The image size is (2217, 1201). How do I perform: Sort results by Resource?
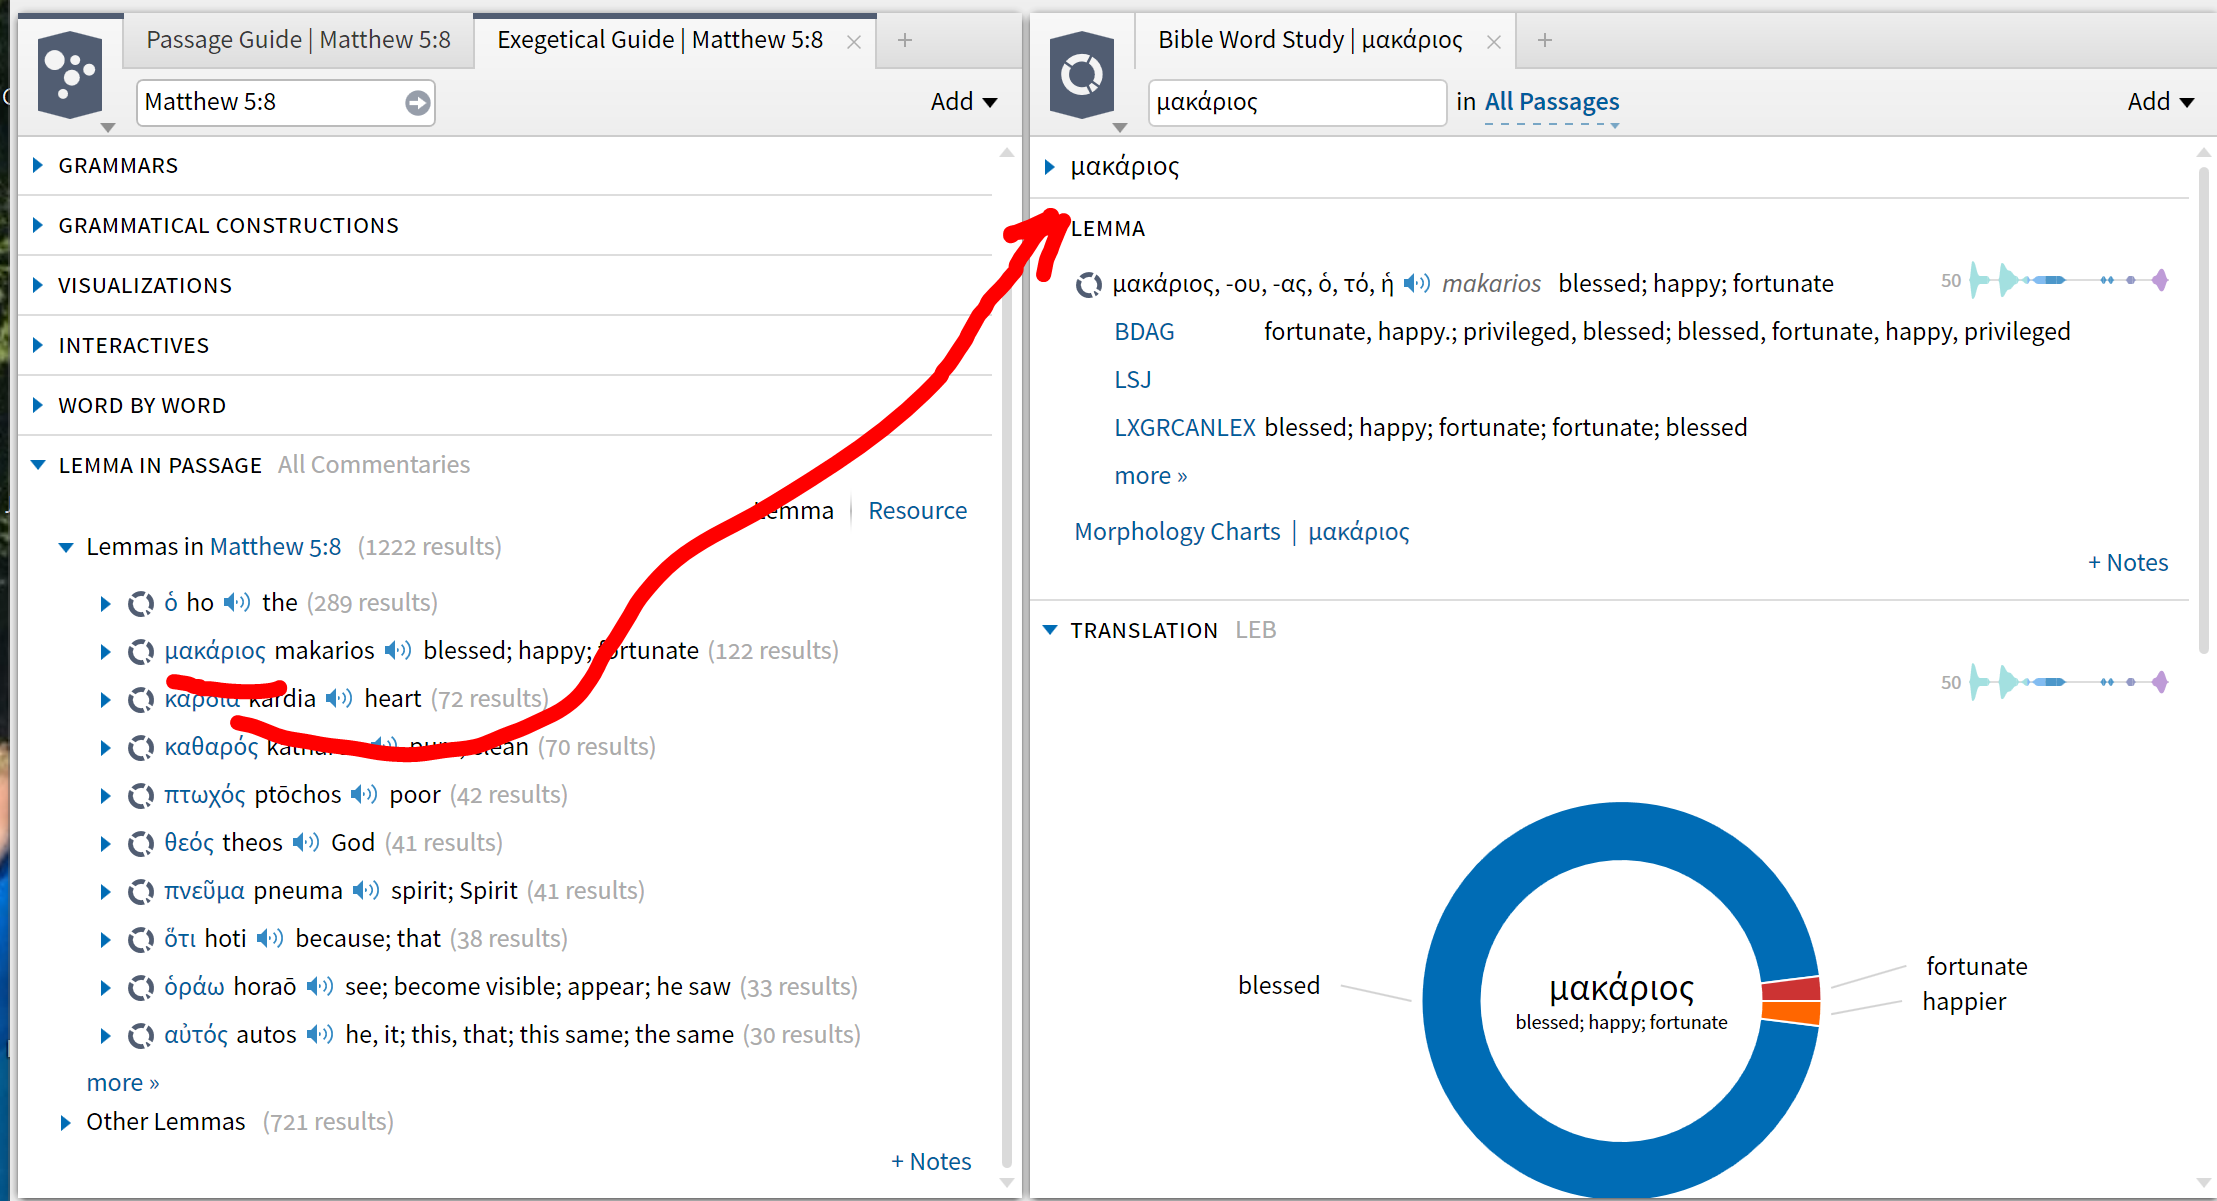click(917, 511)
